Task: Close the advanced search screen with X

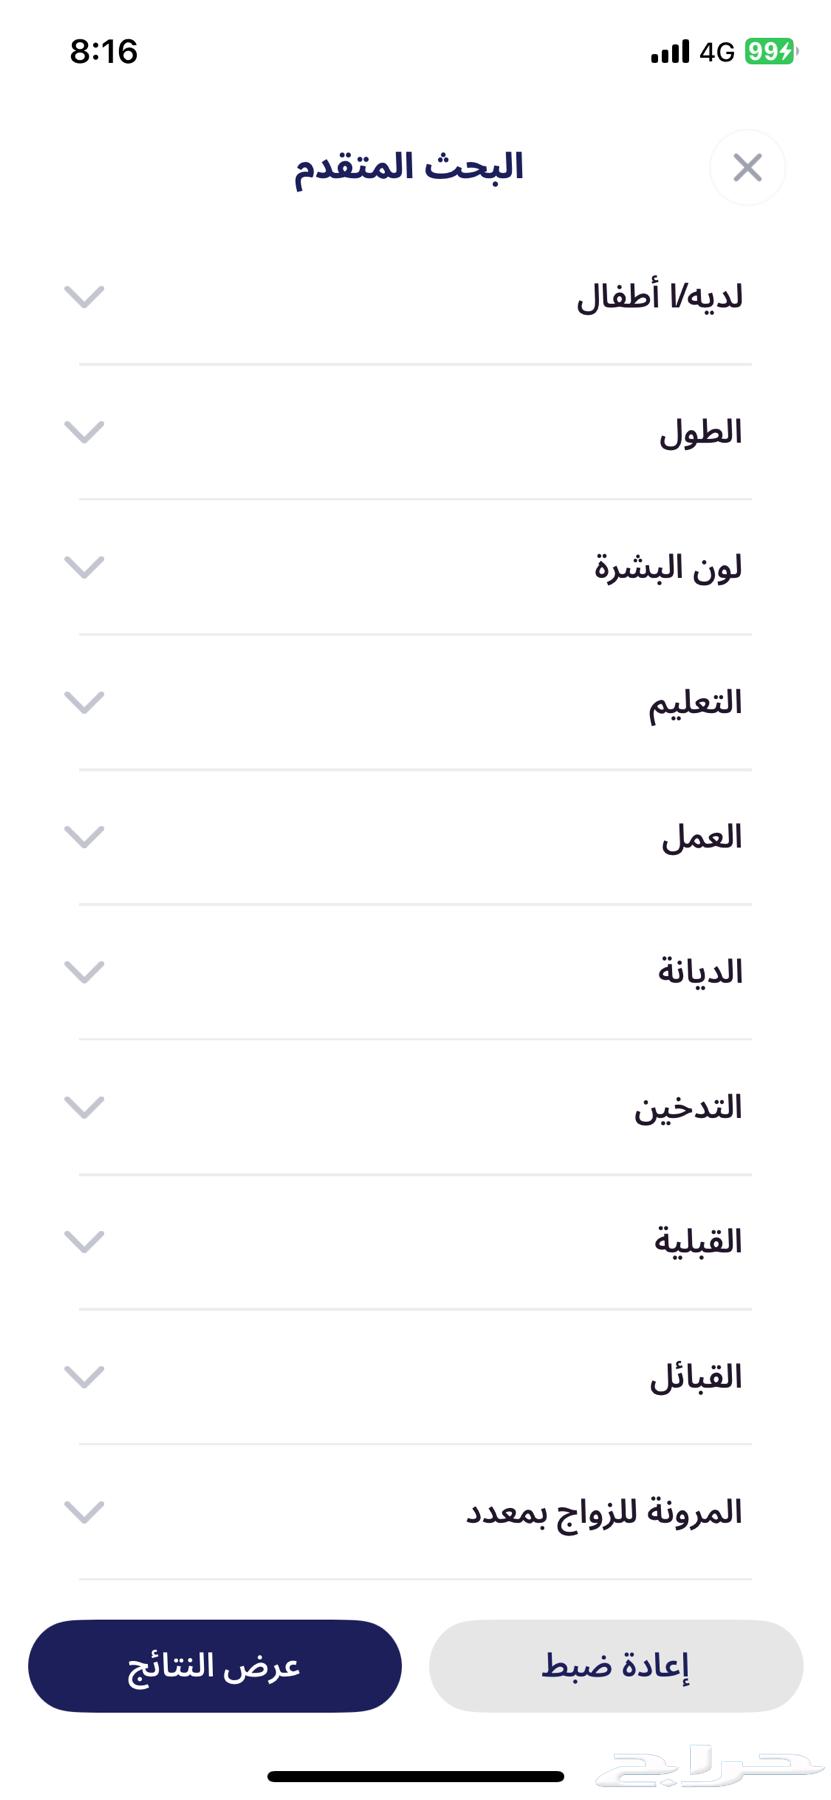Action: pyautogui.click(x=747, y=168)
